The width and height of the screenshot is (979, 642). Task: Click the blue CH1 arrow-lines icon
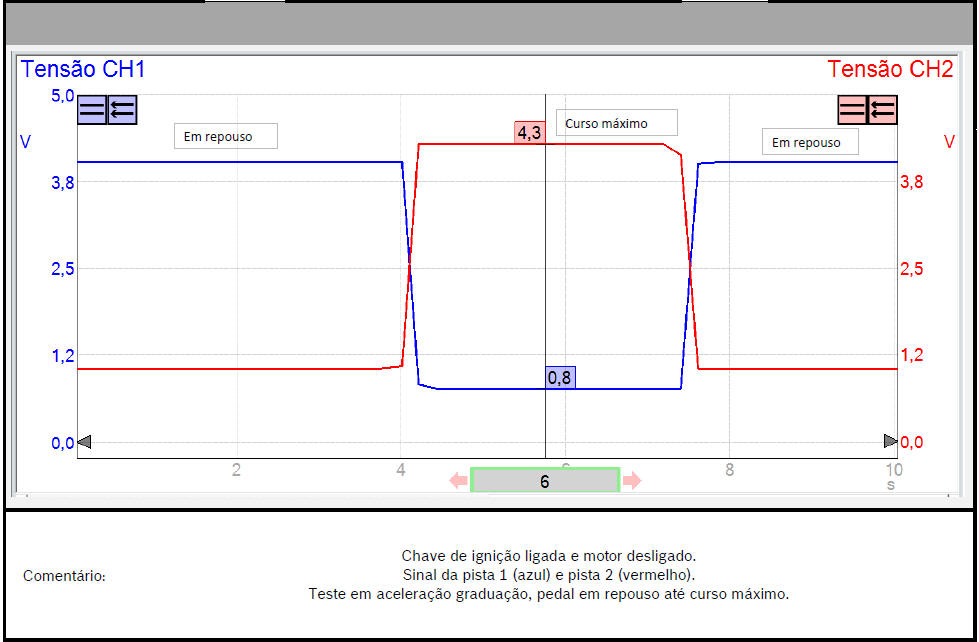pos(122,110)
